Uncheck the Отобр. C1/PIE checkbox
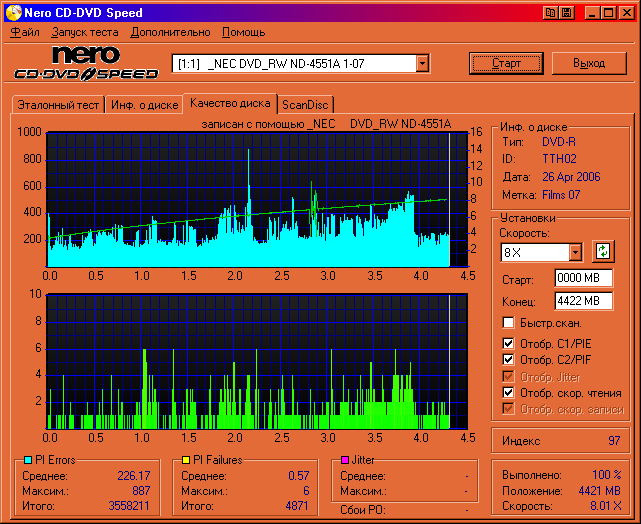 coord(508,343)
